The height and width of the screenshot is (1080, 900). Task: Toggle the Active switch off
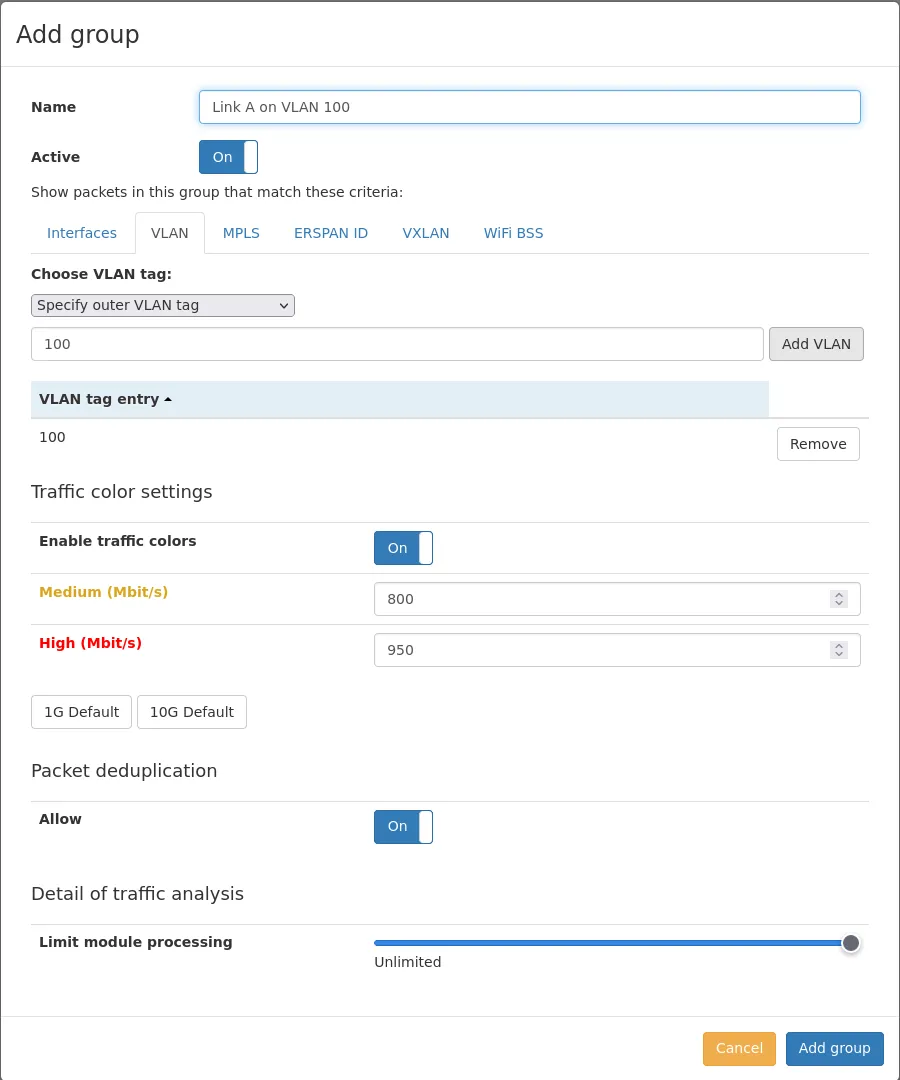point(228,157)
